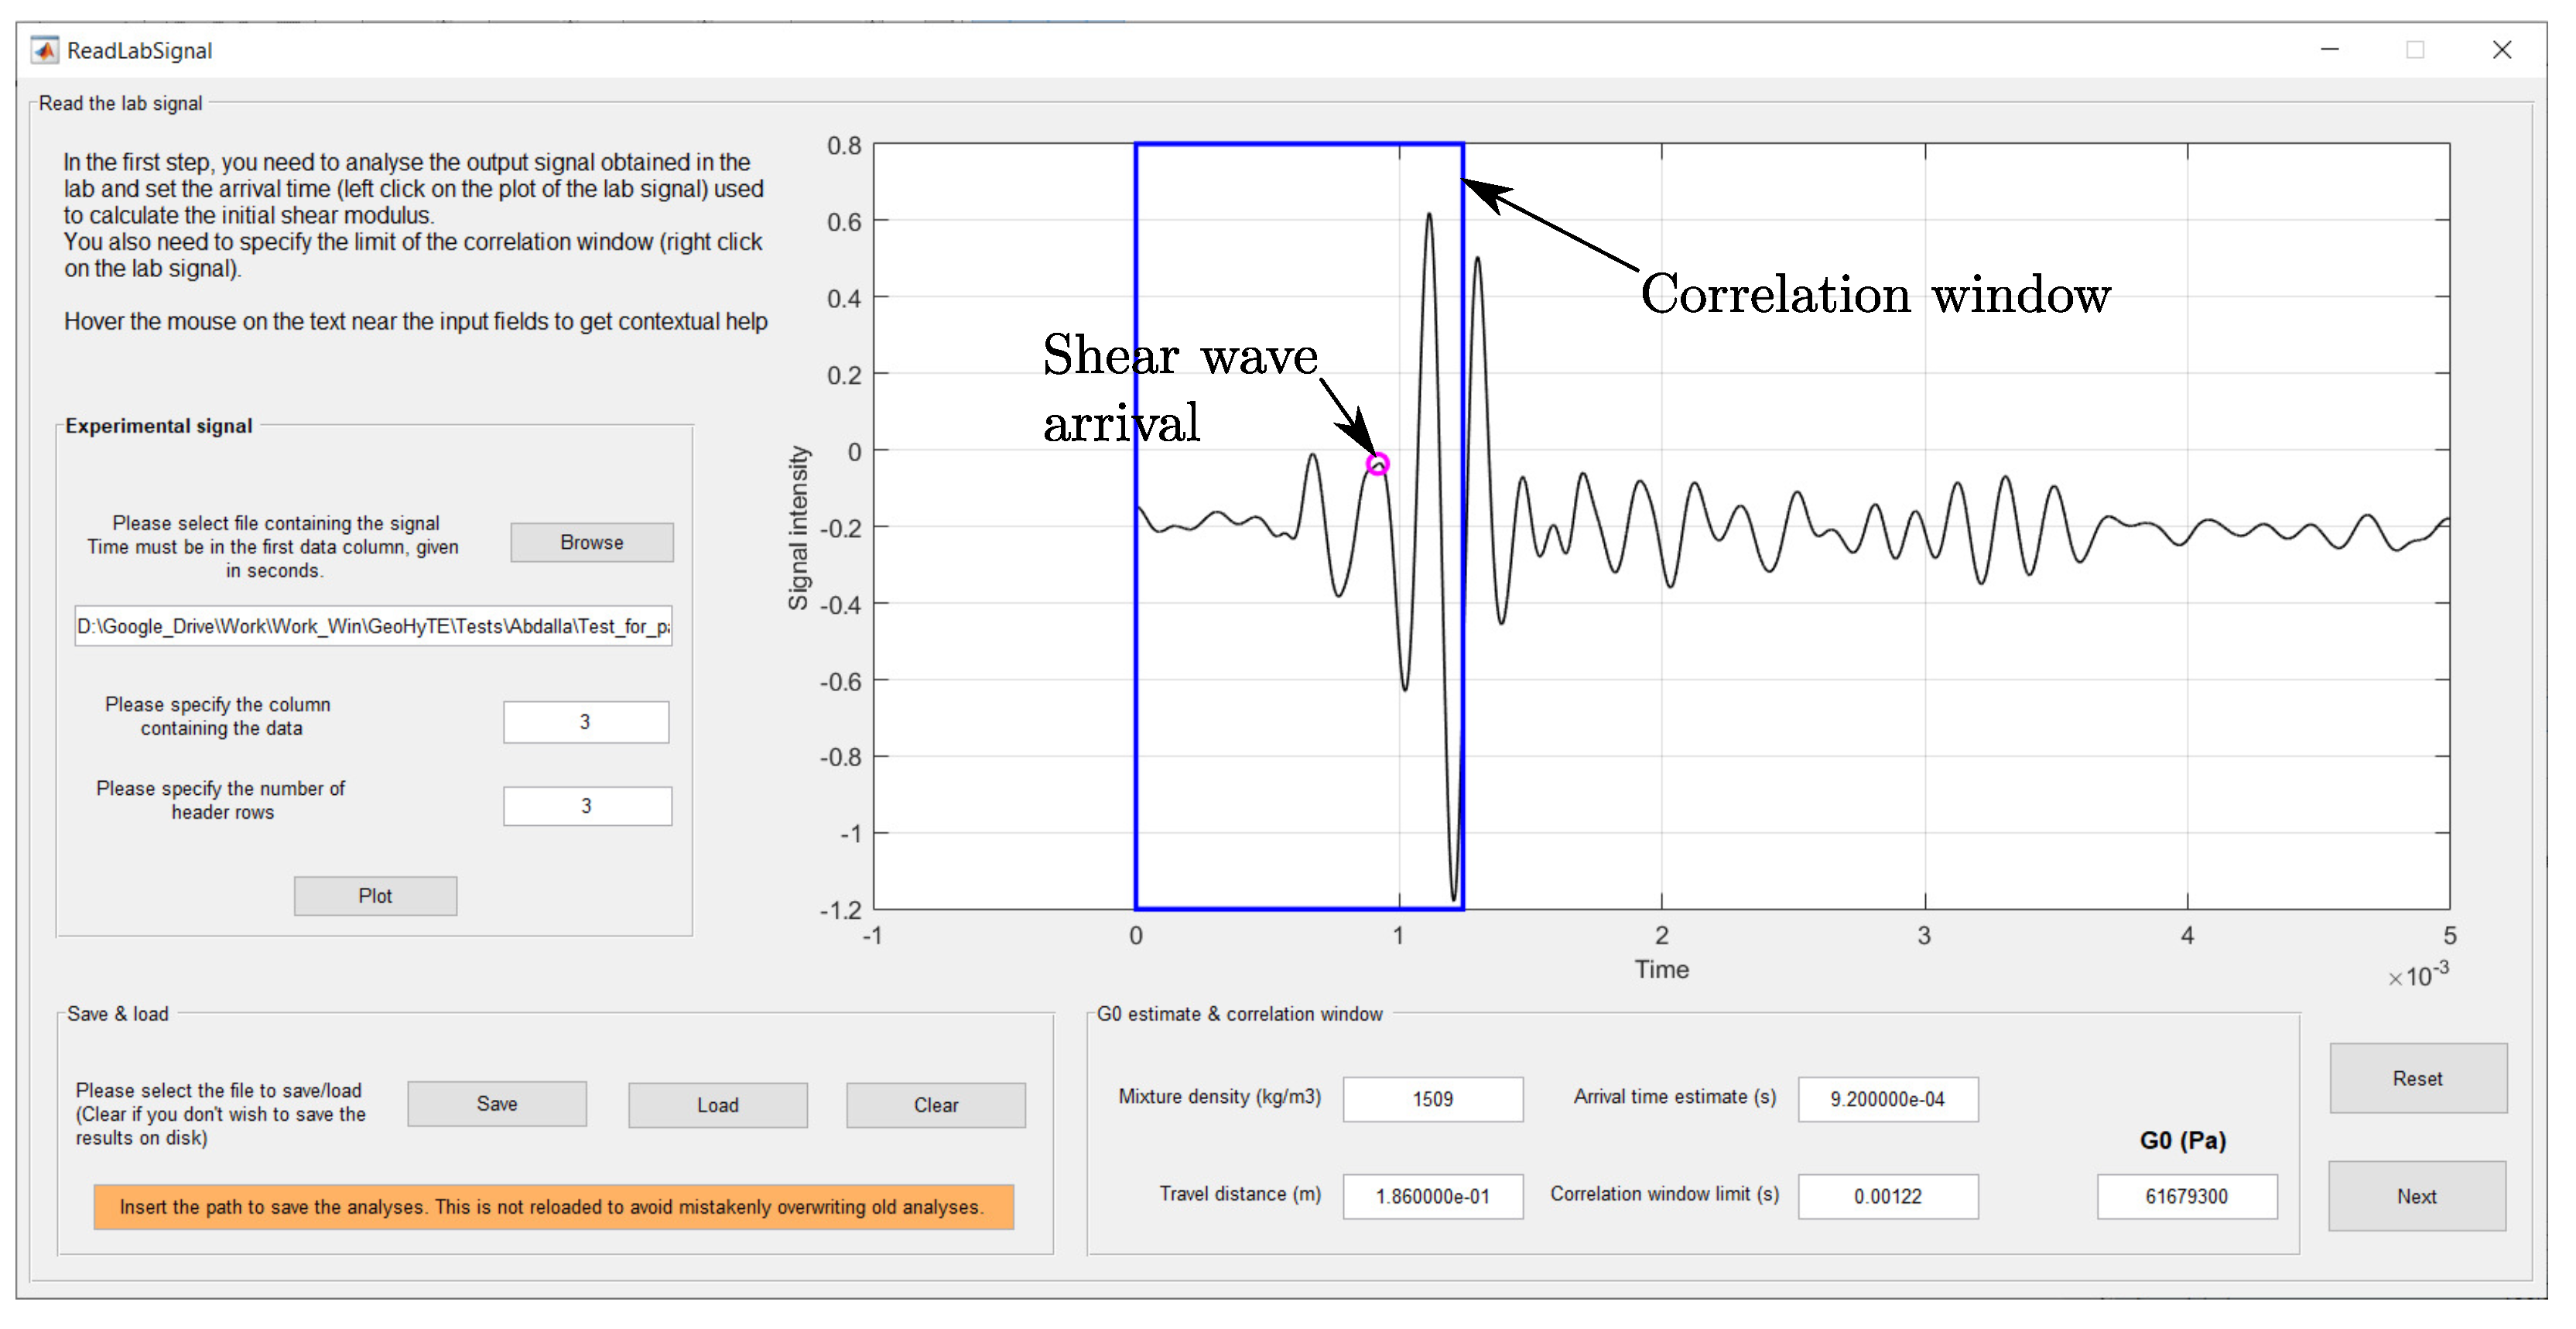Click the Load button
The image size is (2576, 1329).
[x=717, y=1104]
